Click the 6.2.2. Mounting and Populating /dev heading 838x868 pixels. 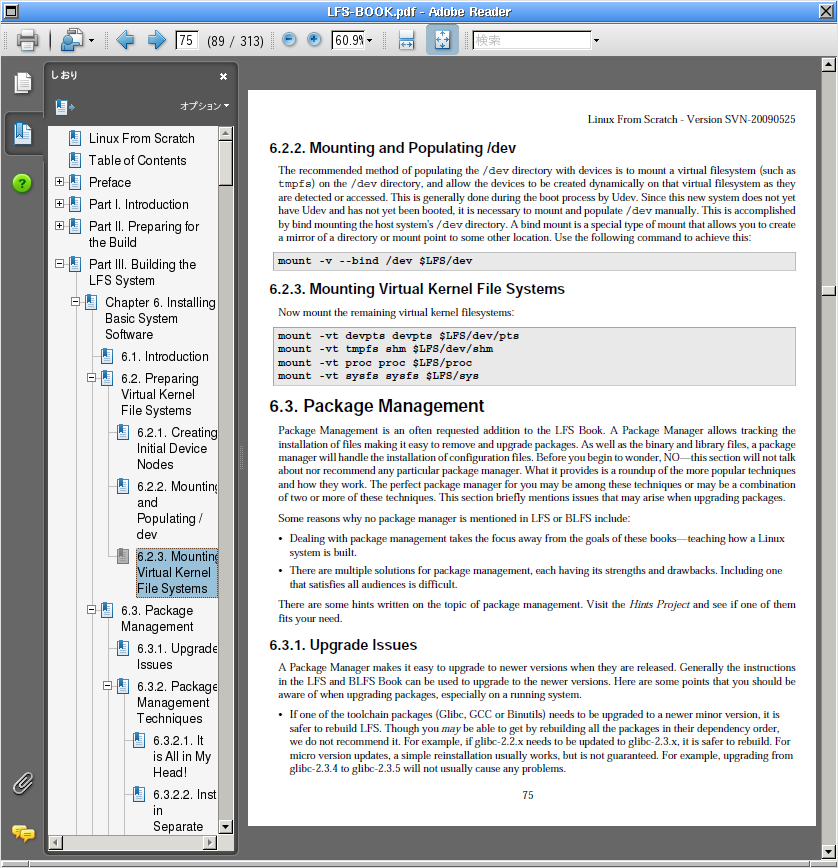coord(392,148)
